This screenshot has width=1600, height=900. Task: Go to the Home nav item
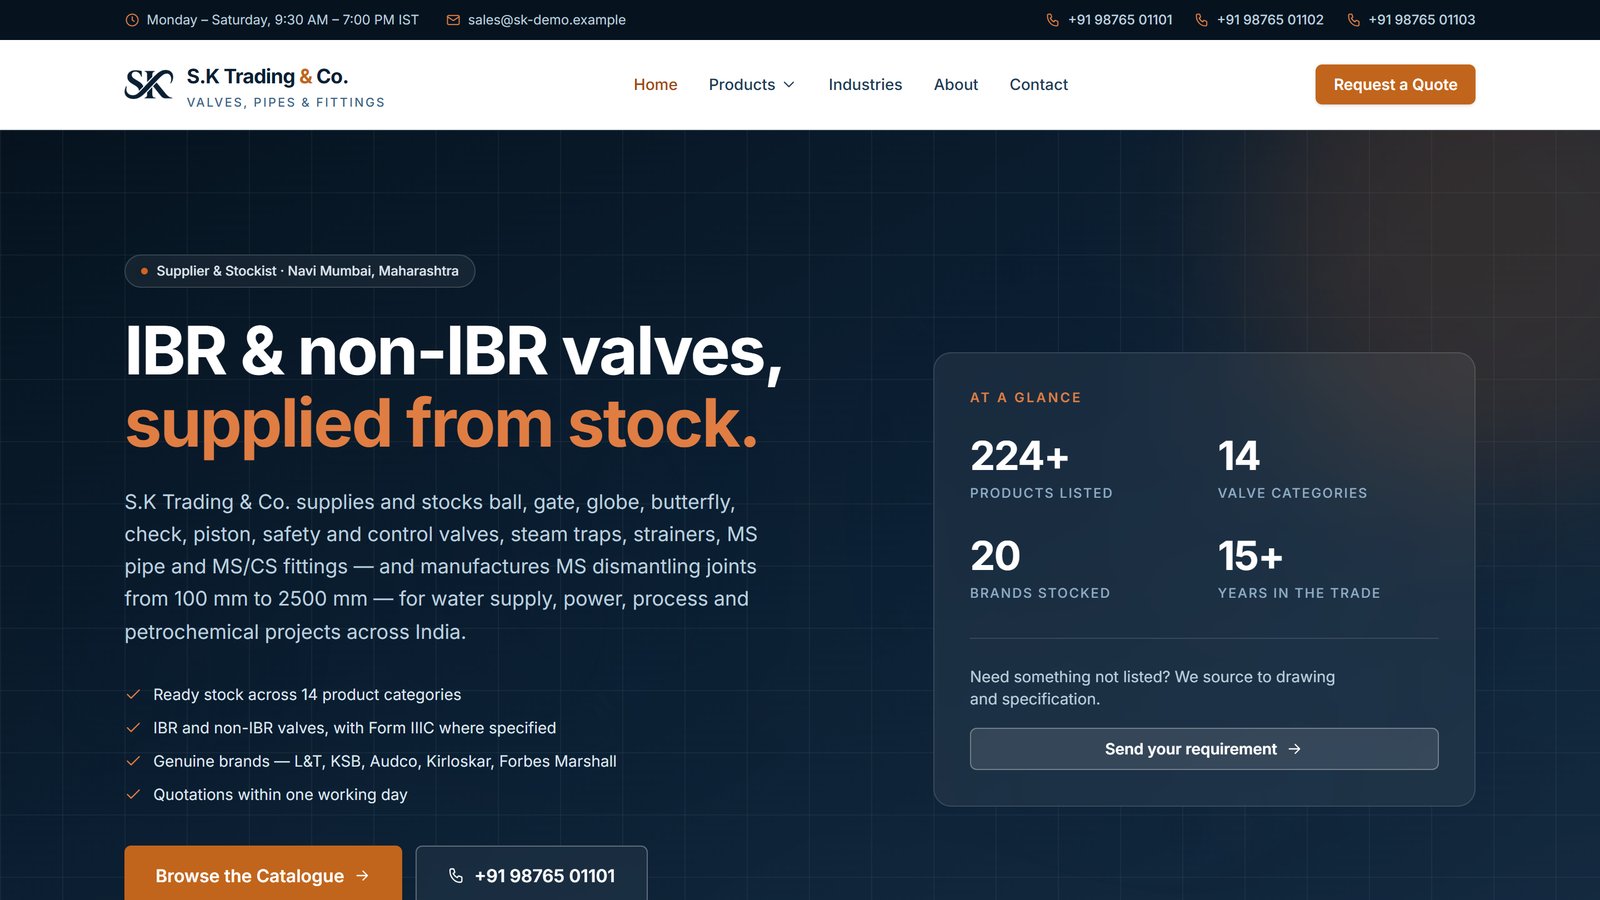[656, 85]
